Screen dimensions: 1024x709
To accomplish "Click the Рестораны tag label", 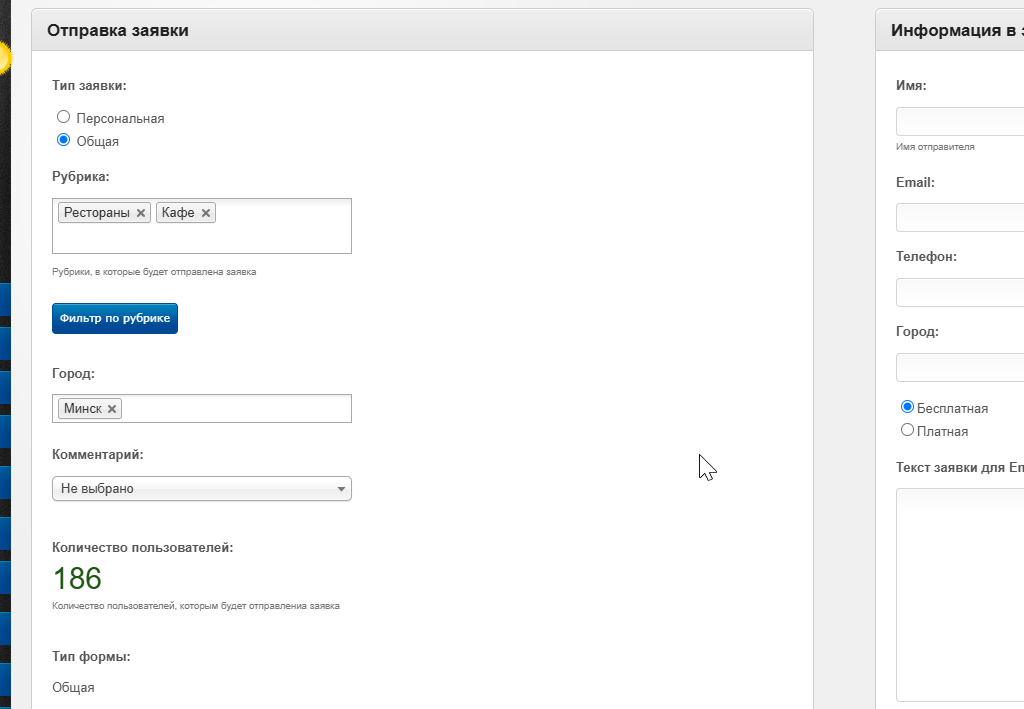I will coord(97,213).
